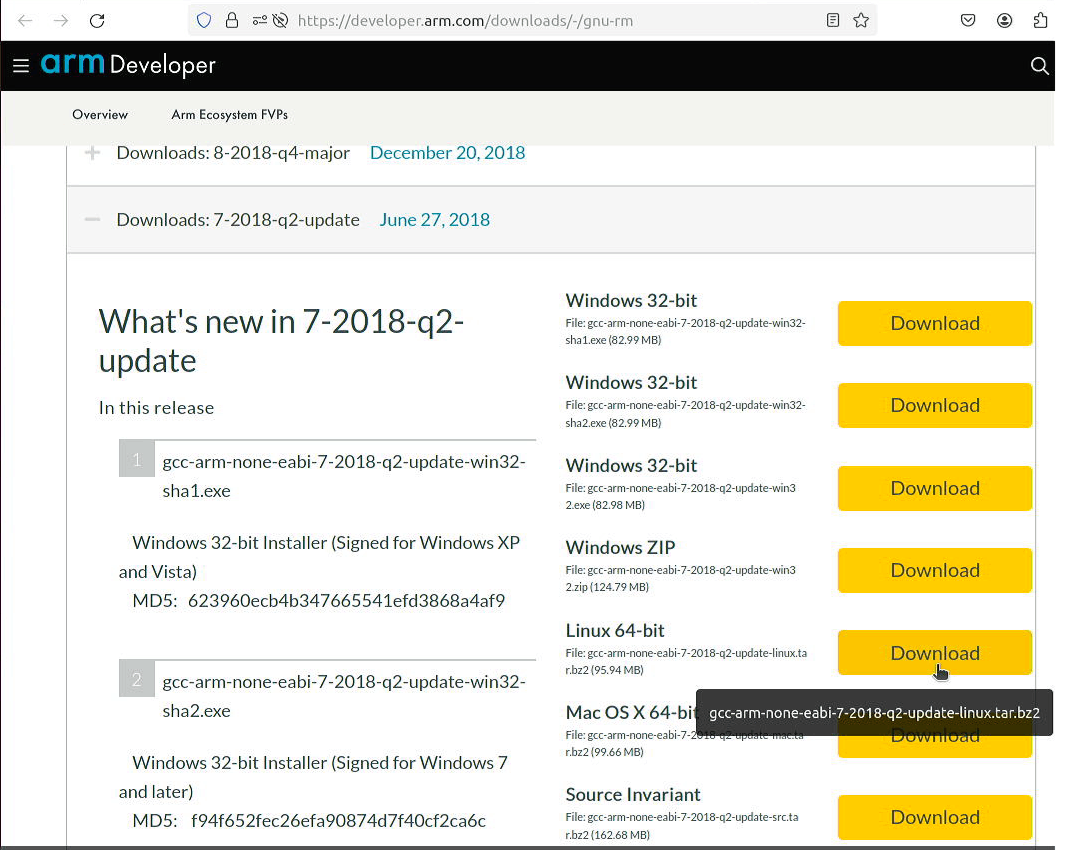The image size is (1065, 850).
Task: Toggle reader view icon
Action: click(x=833, y=20)
